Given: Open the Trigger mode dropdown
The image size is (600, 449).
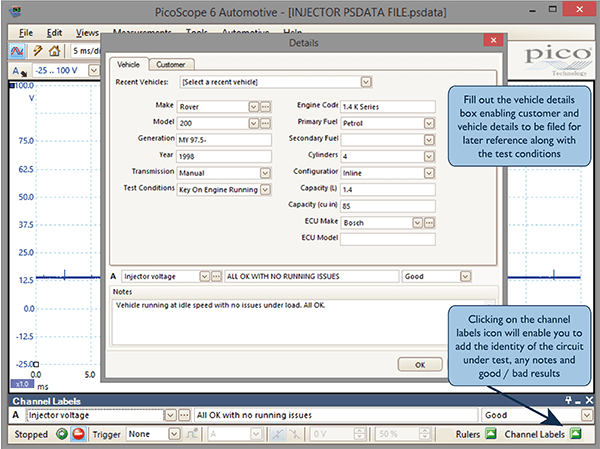Looking at the screenshot, I should point(174,434).
